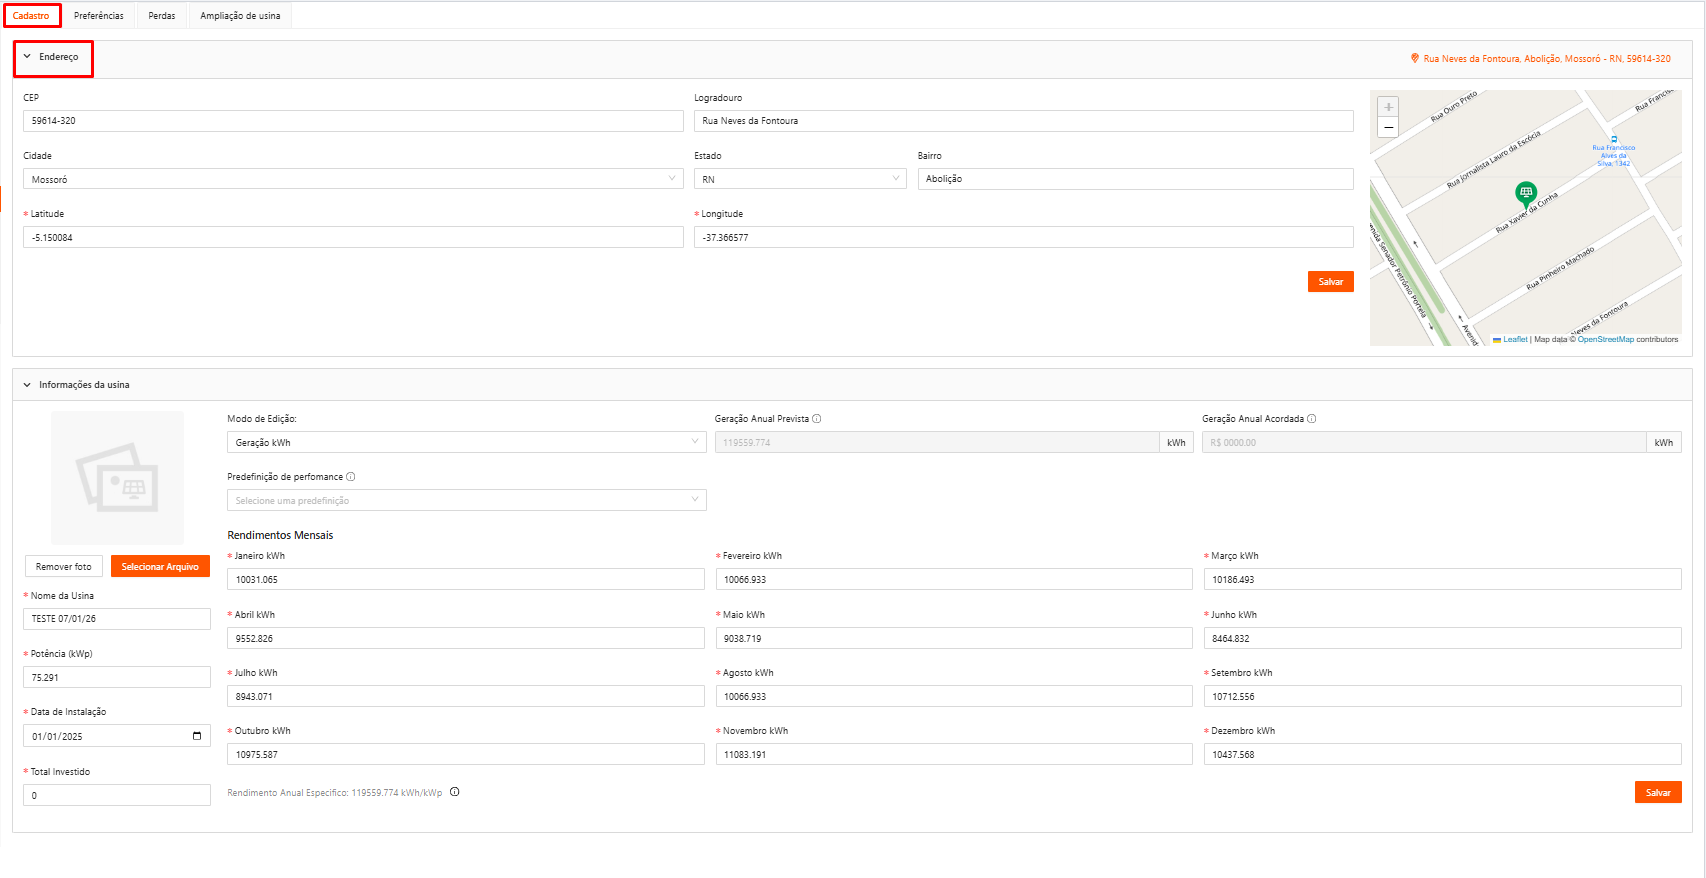
Task: Click the info icon beside Geração Anual Prevista
Action: tap(817, 419)
